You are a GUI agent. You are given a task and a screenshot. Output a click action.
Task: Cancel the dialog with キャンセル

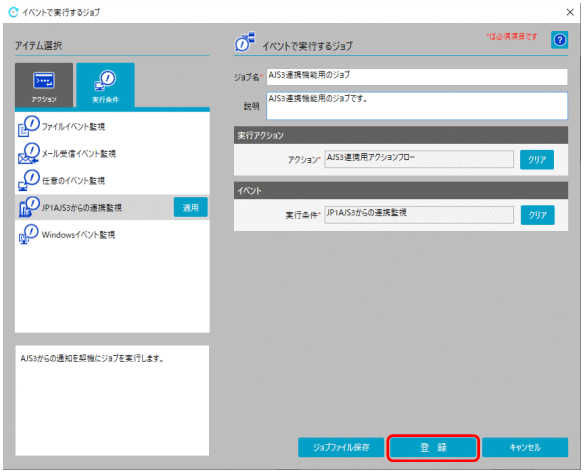[525, 447]
